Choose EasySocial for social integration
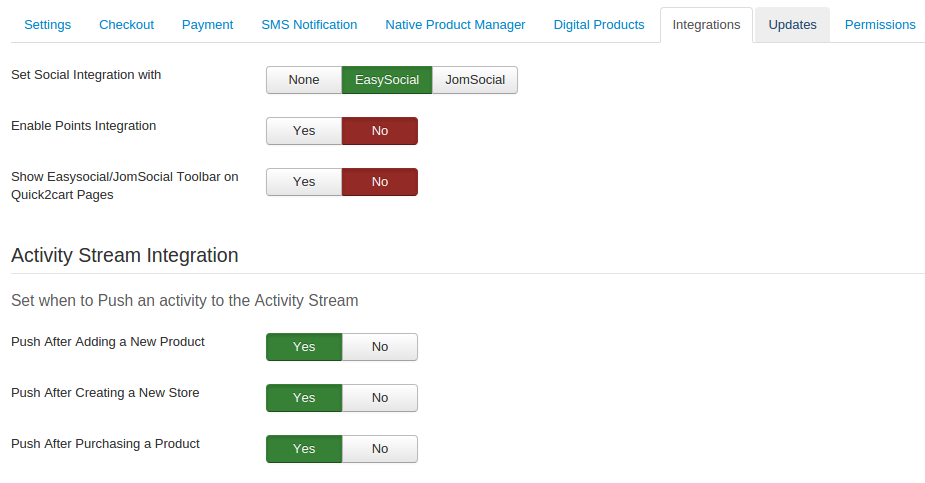The width and height of the screenshot is (925, 483). (x=387, y=80)
